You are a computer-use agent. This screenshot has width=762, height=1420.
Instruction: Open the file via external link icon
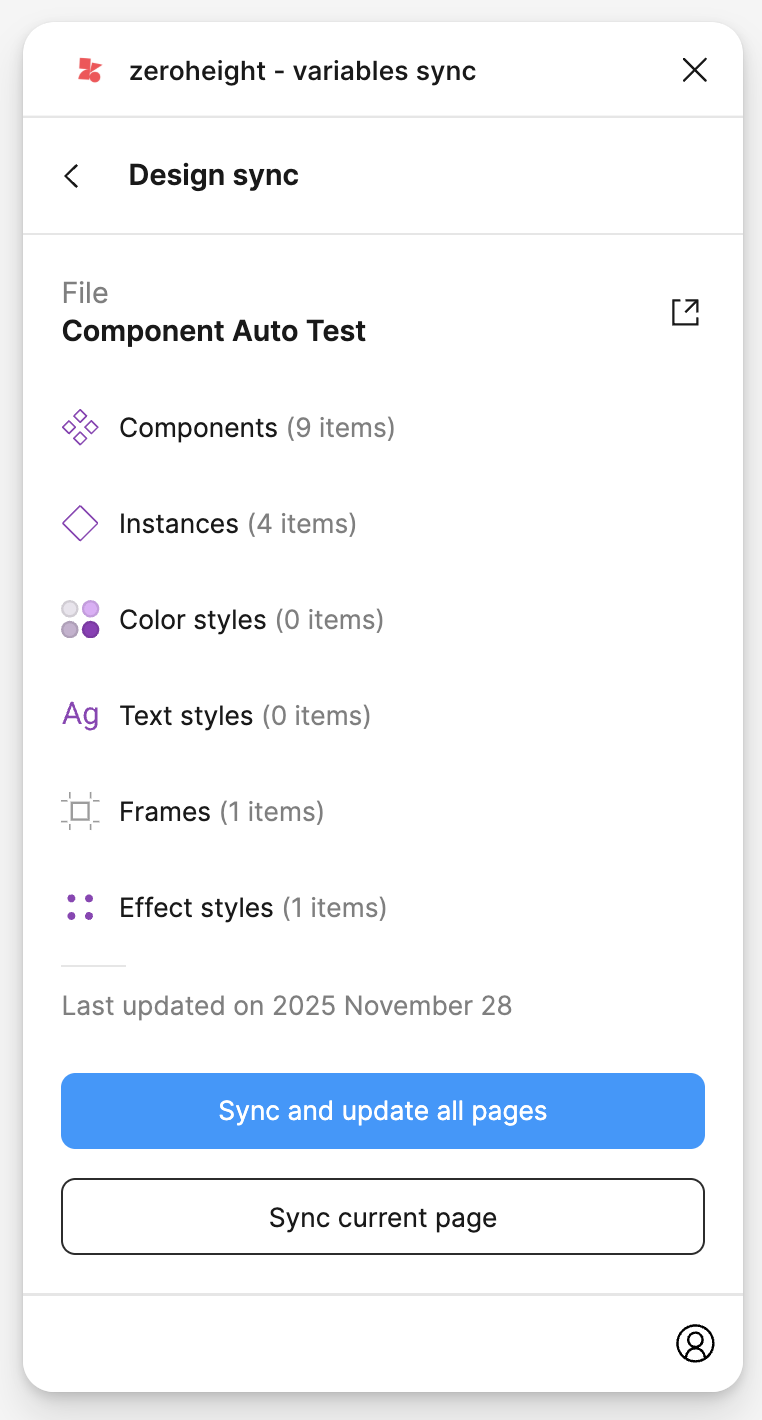tap(685, 312)
